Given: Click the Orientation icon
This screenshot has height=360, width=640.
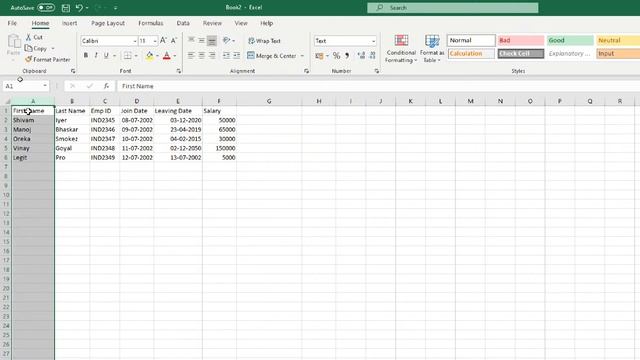Looking at the screenshot, I should pyautogui.click(x=227, y=40).
